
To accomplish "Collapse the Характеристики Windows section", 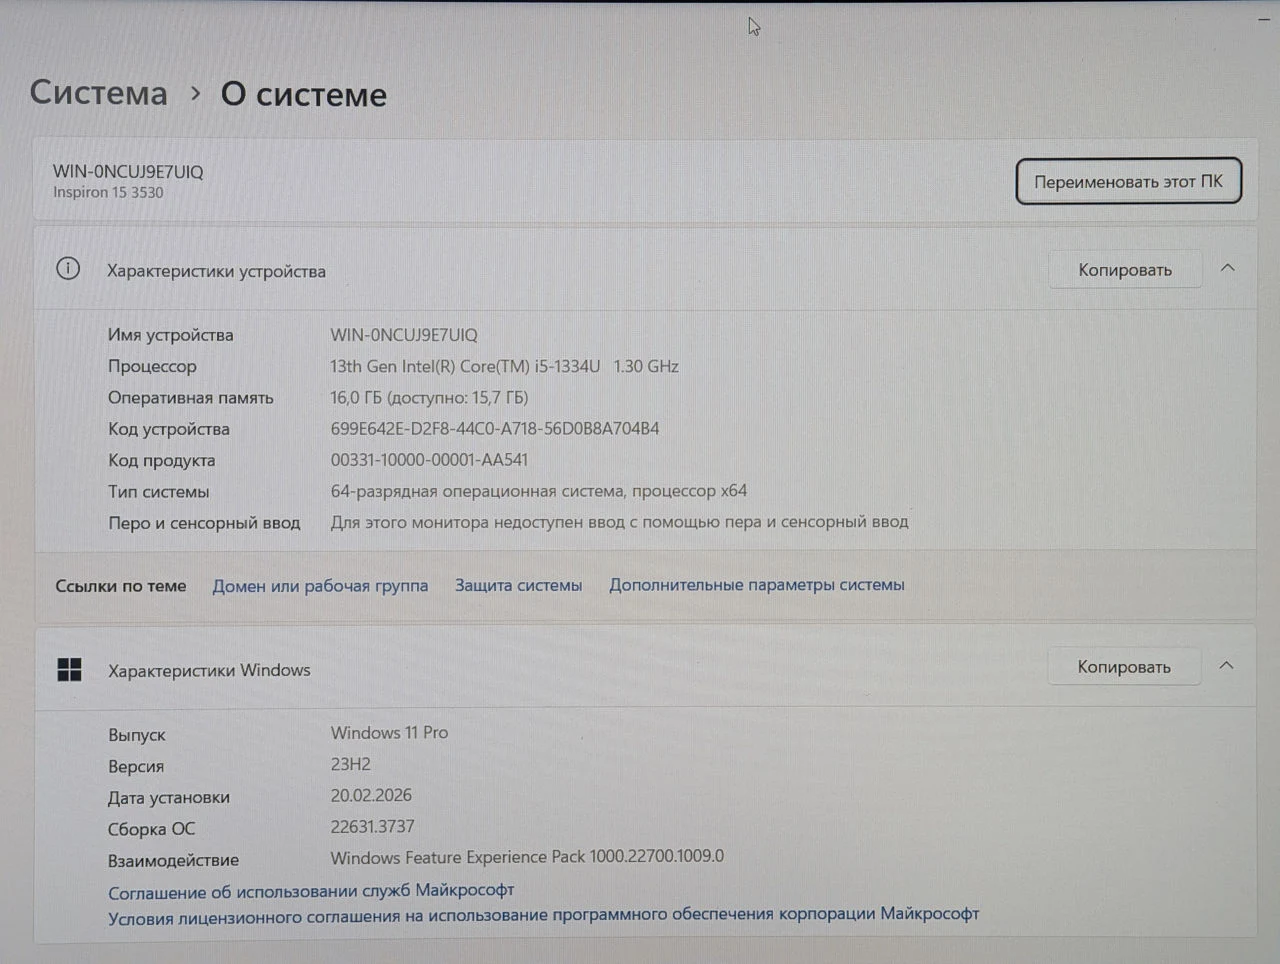I will 1226,666.
